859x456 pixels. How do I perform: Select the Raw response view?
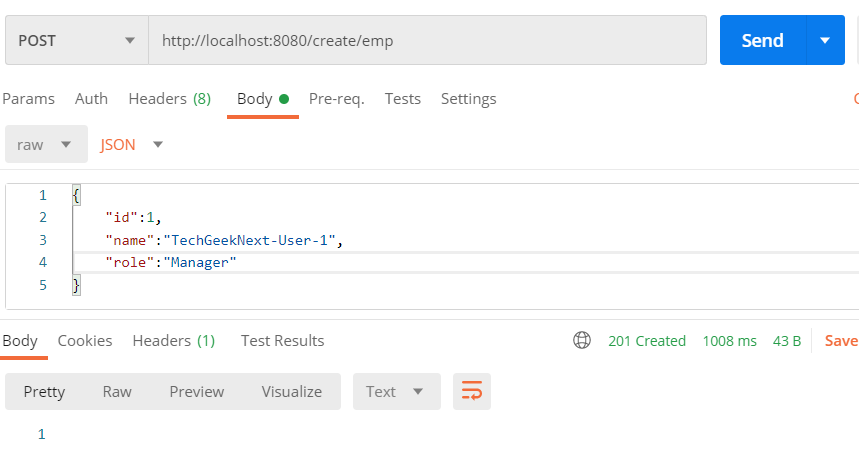[117, 391]
